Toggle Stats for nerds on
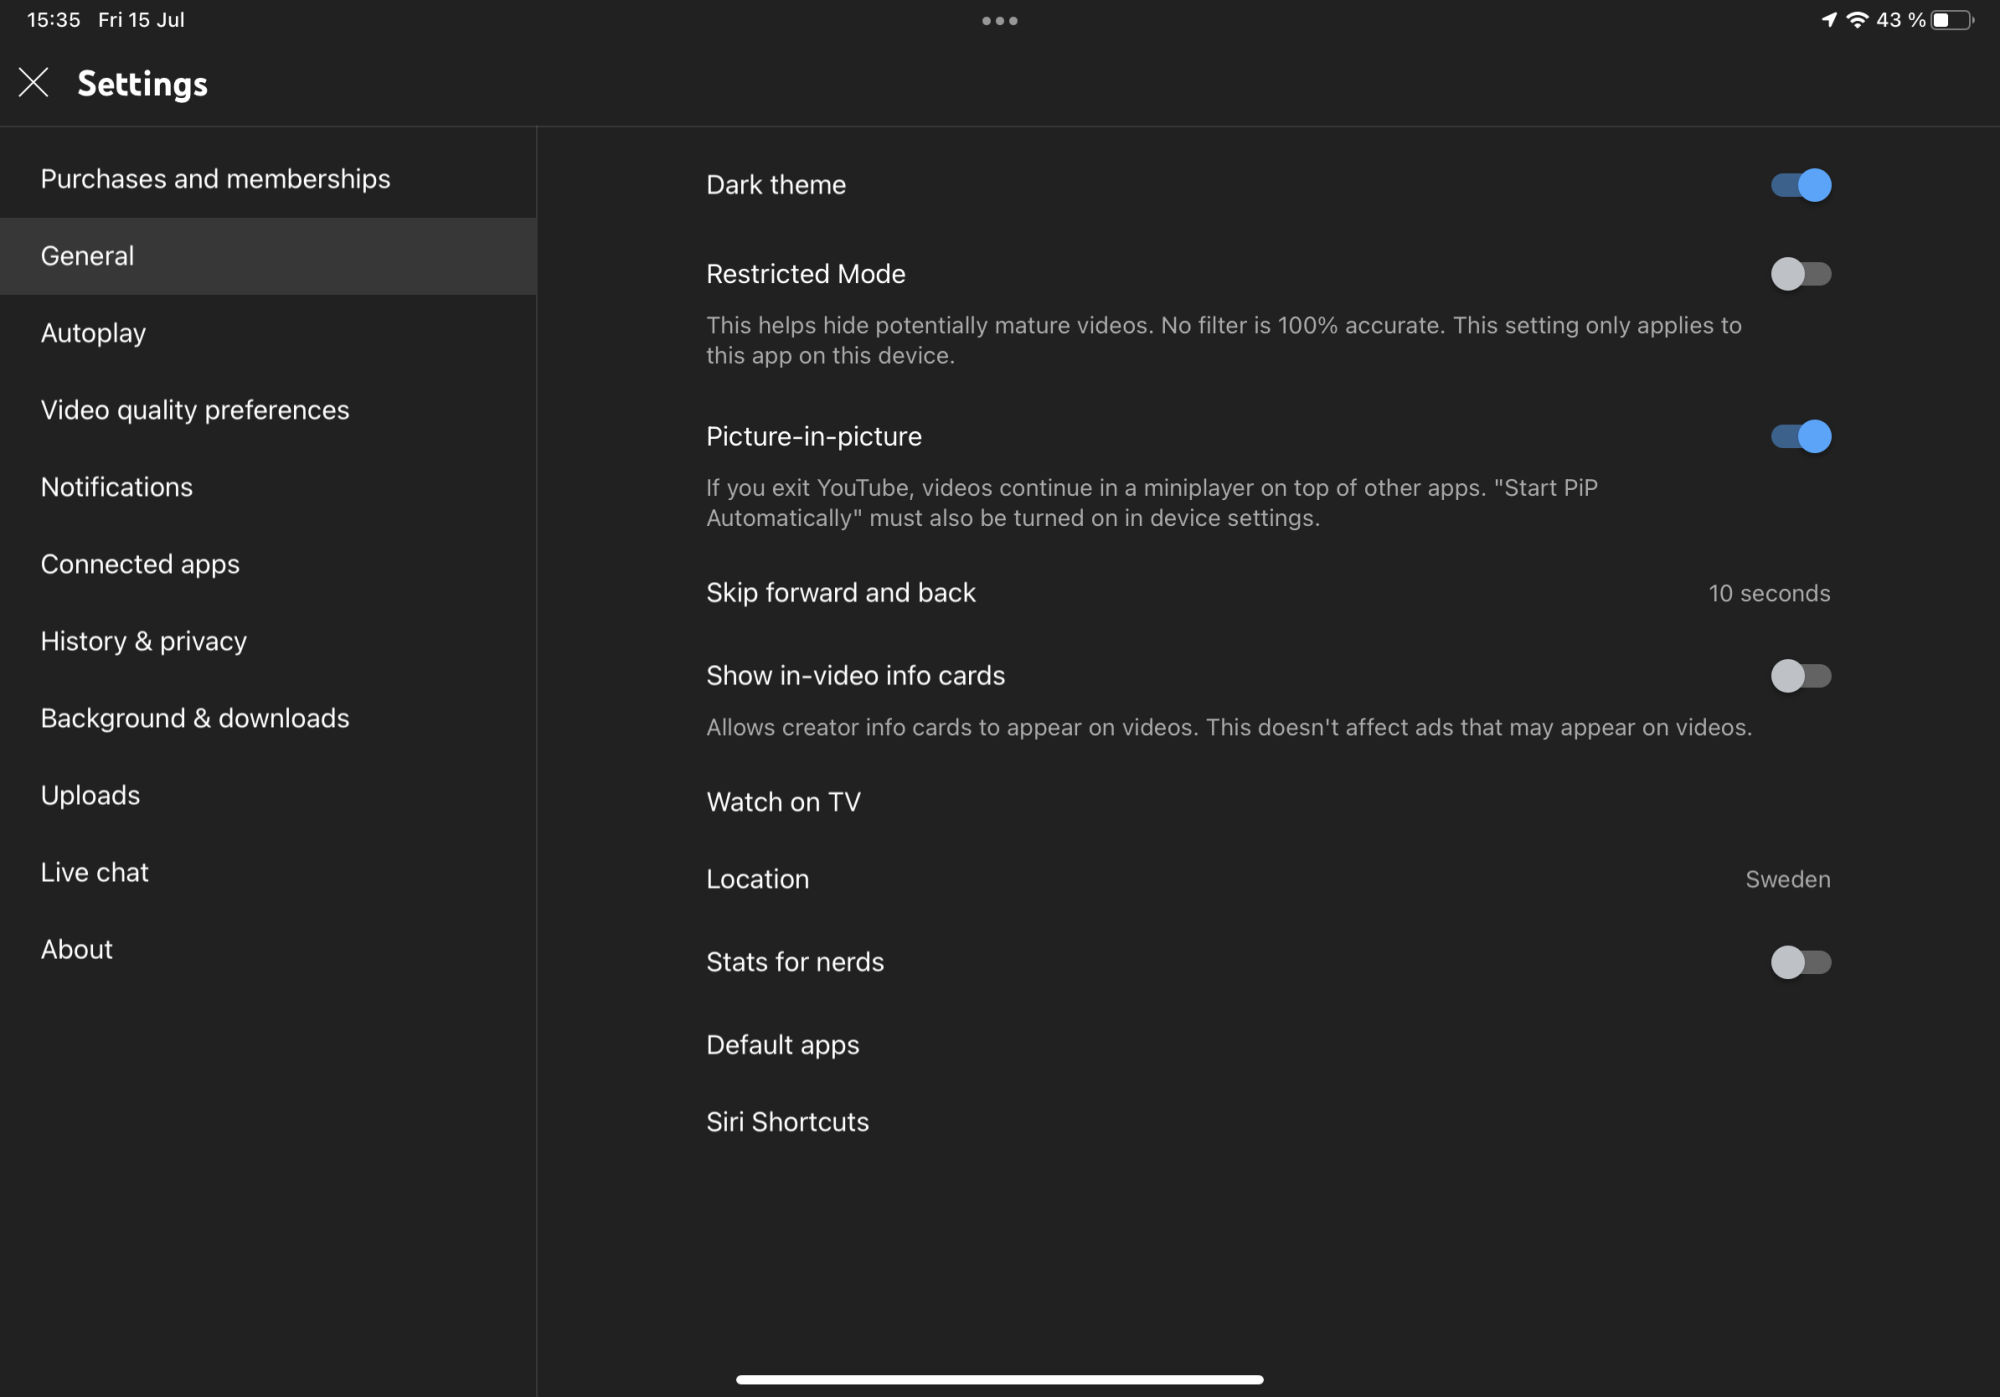The width and height of the screenshot is (2000, 1397). click(1800, 962)
